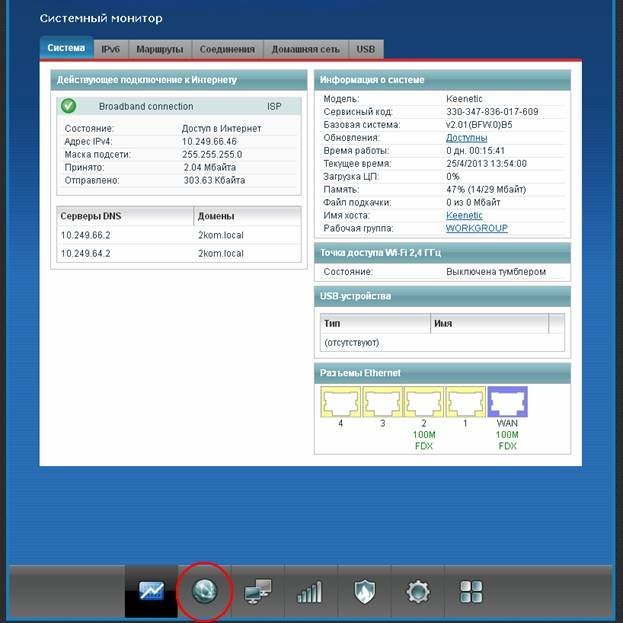Click the purple WAN Ethernet port icon

pyautogui.click(x=507, y=402)
